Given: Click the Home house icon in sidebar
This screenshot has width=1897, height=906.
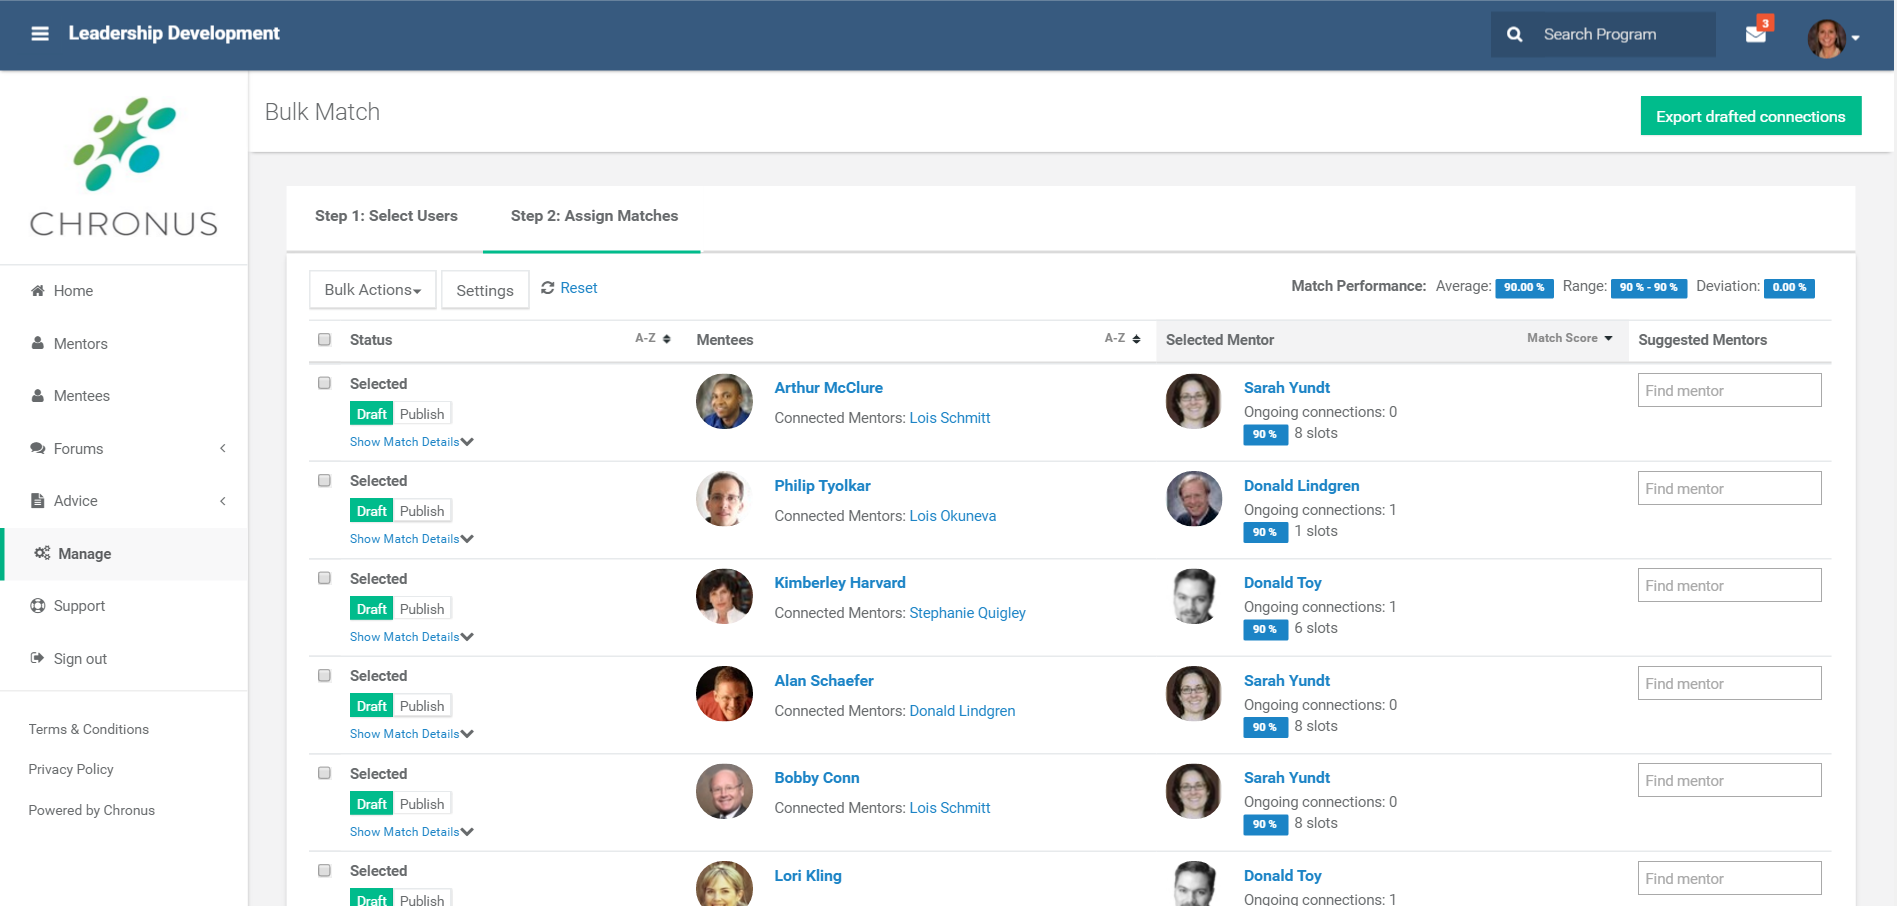Looking at the screenshot, I should pos(38,291).
